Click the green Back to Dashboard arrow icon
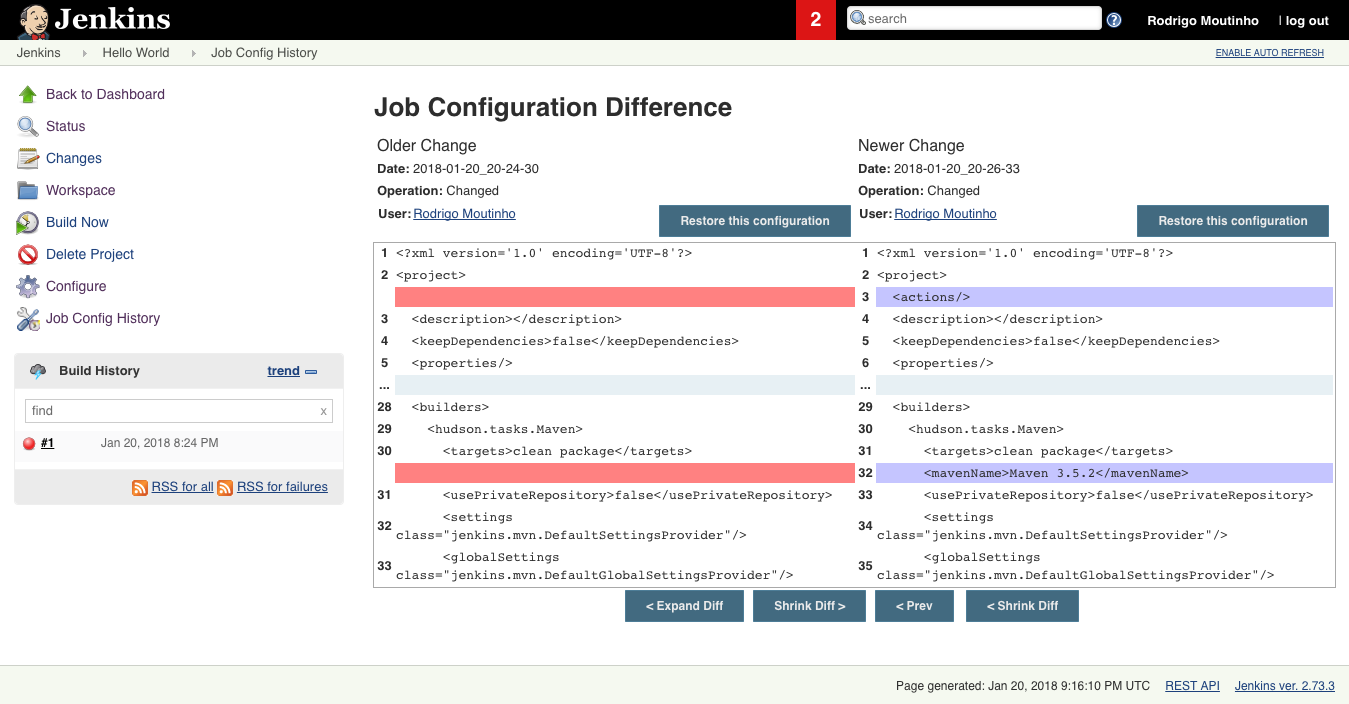The width and height of the screenshot is (1349, 704). tap(28, 94)
